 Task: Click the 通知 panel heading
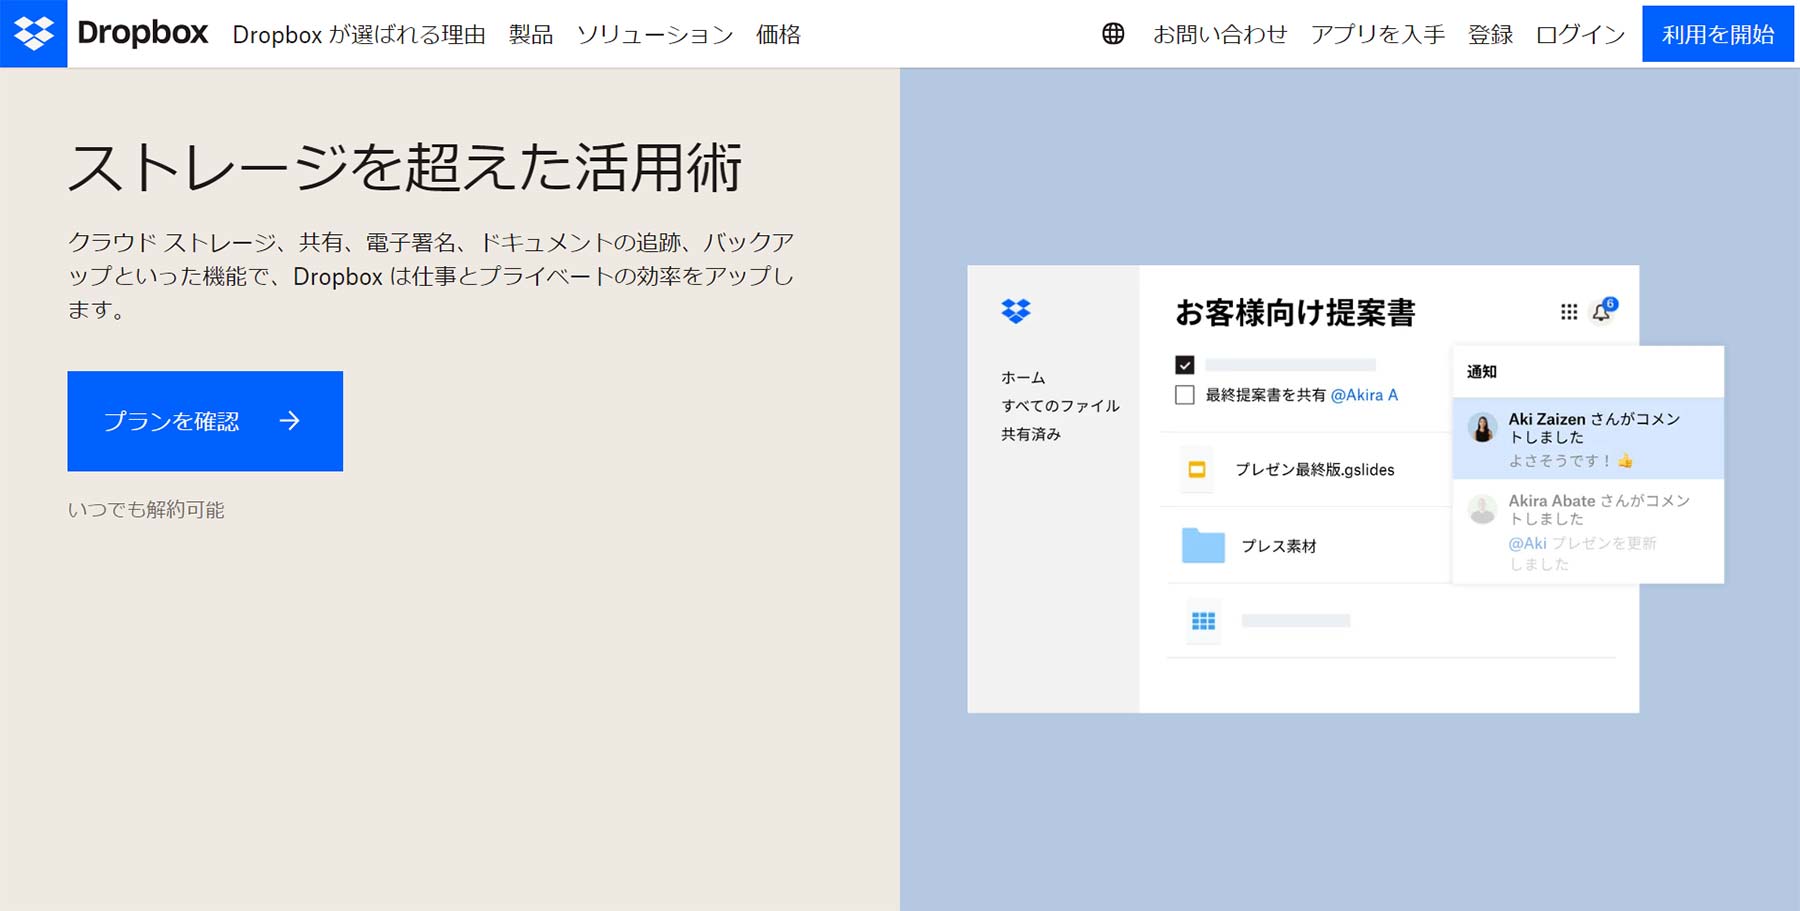(x=1481, y=372)
